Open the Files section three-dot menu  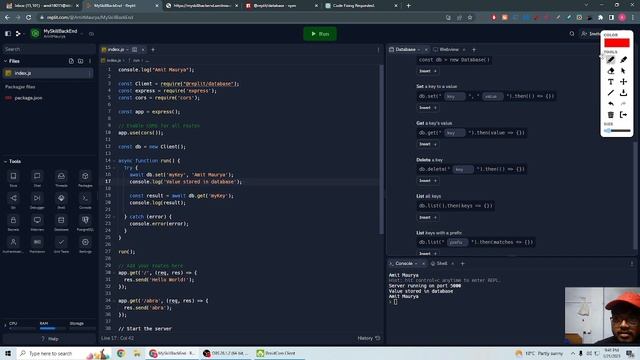[90, 61]
